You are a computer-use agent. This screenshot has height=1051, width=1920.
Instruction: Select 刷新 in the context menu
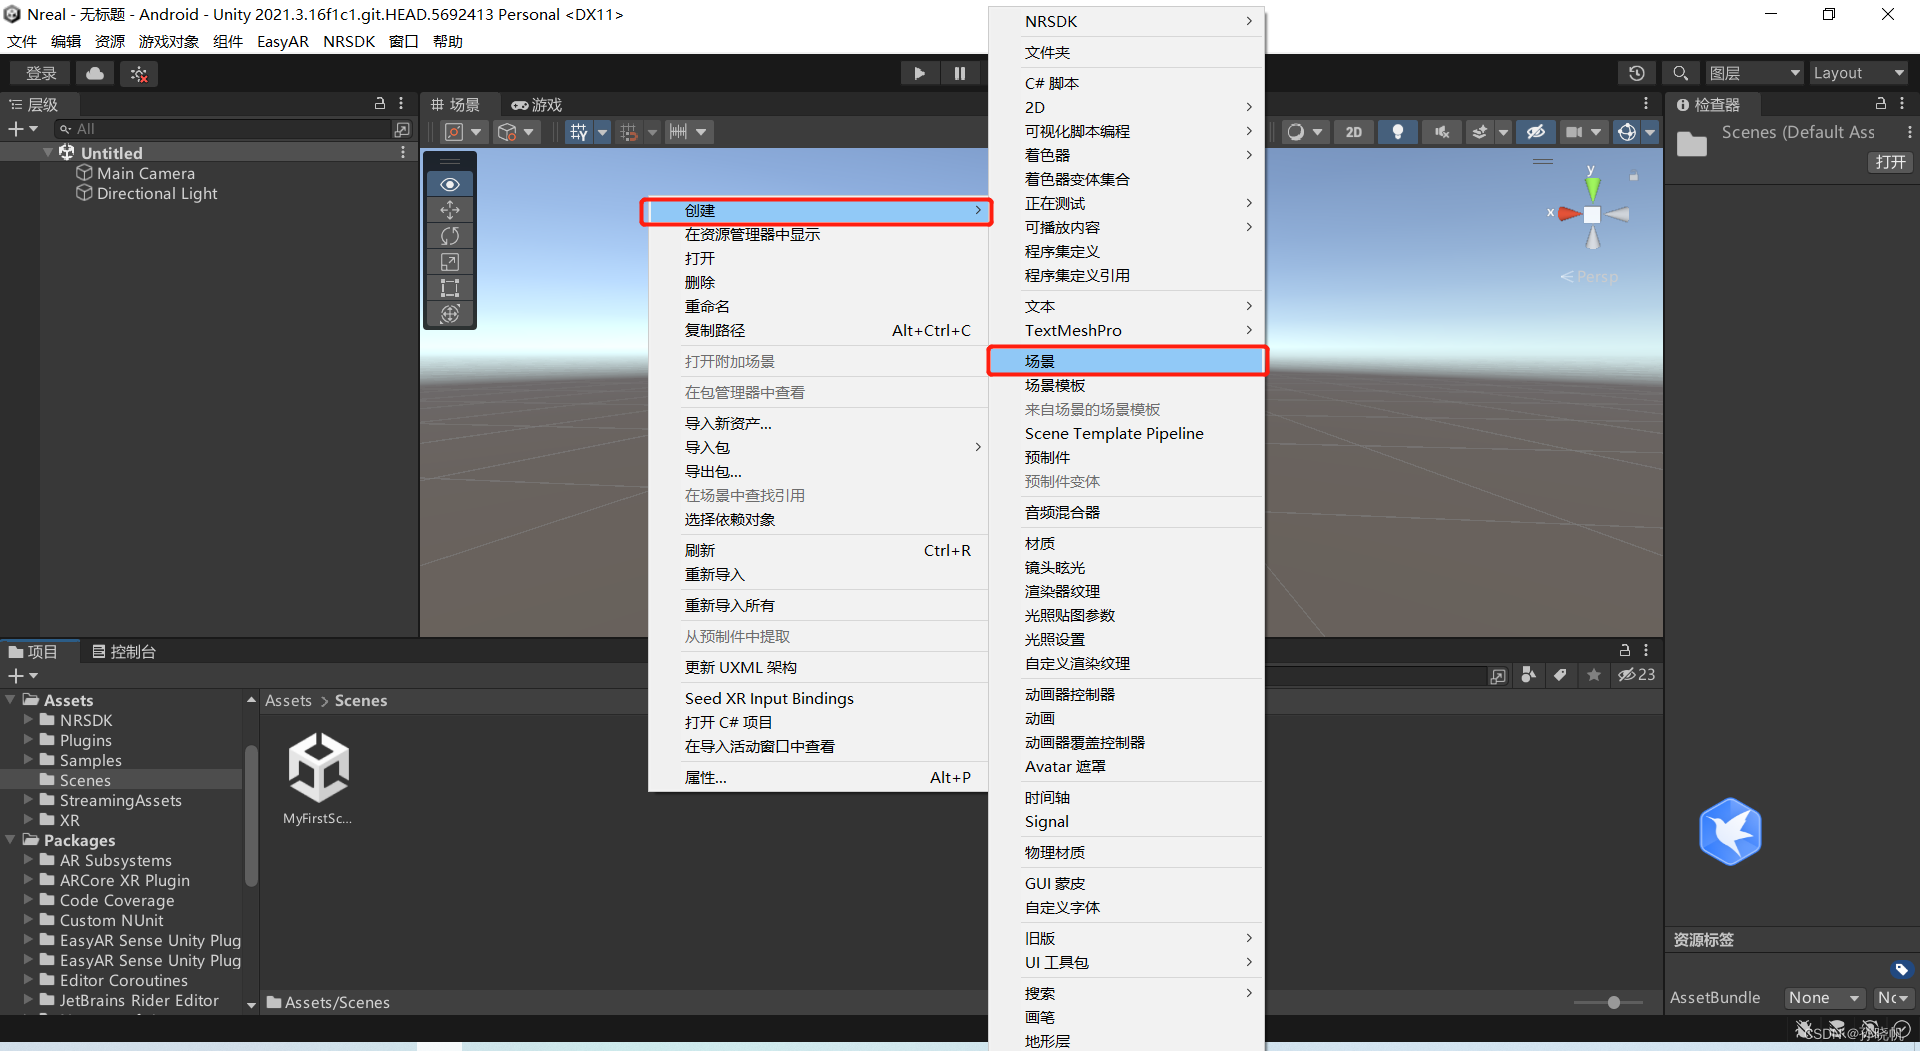(x=817, y=550)
